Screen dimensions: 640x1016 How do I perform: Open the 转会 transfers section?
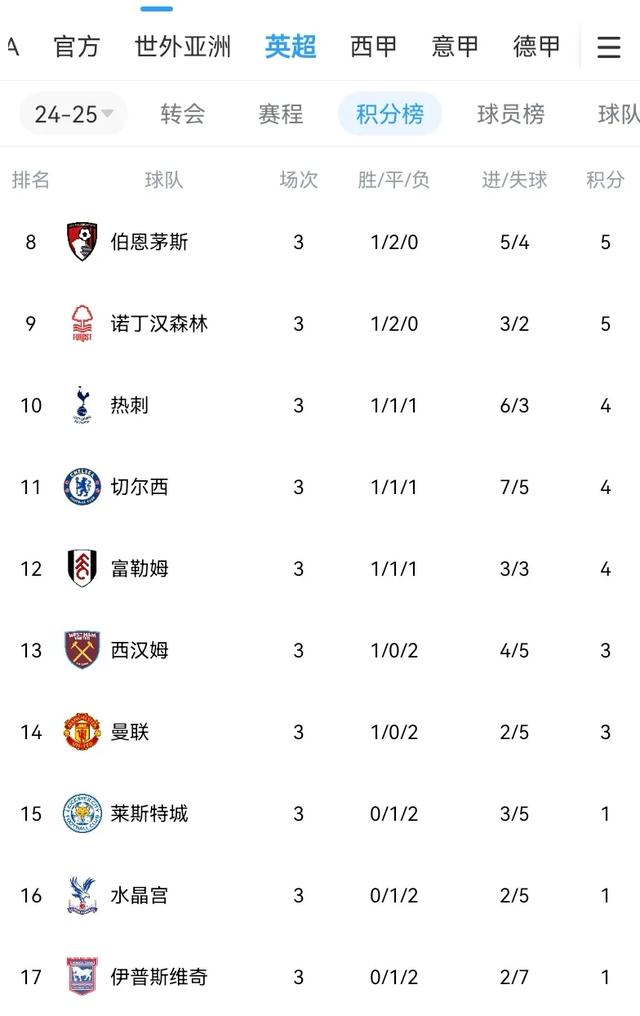click(183, 114)
